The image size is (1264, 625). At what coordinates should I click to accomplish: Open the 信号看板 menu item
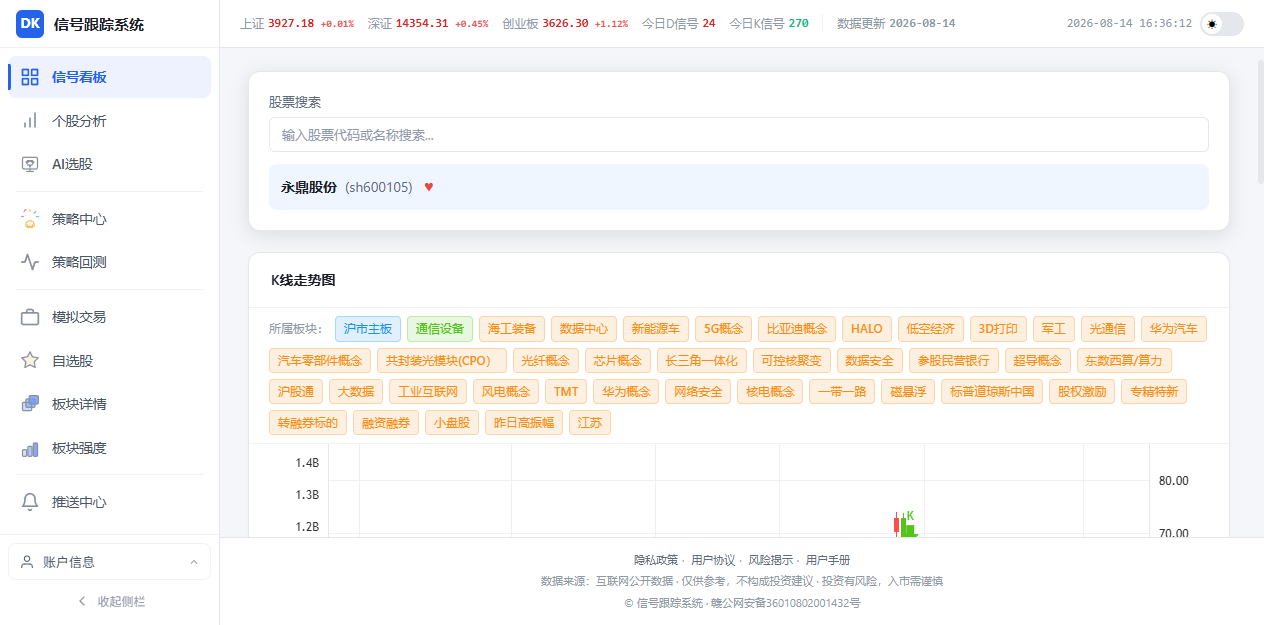[109, 77]
